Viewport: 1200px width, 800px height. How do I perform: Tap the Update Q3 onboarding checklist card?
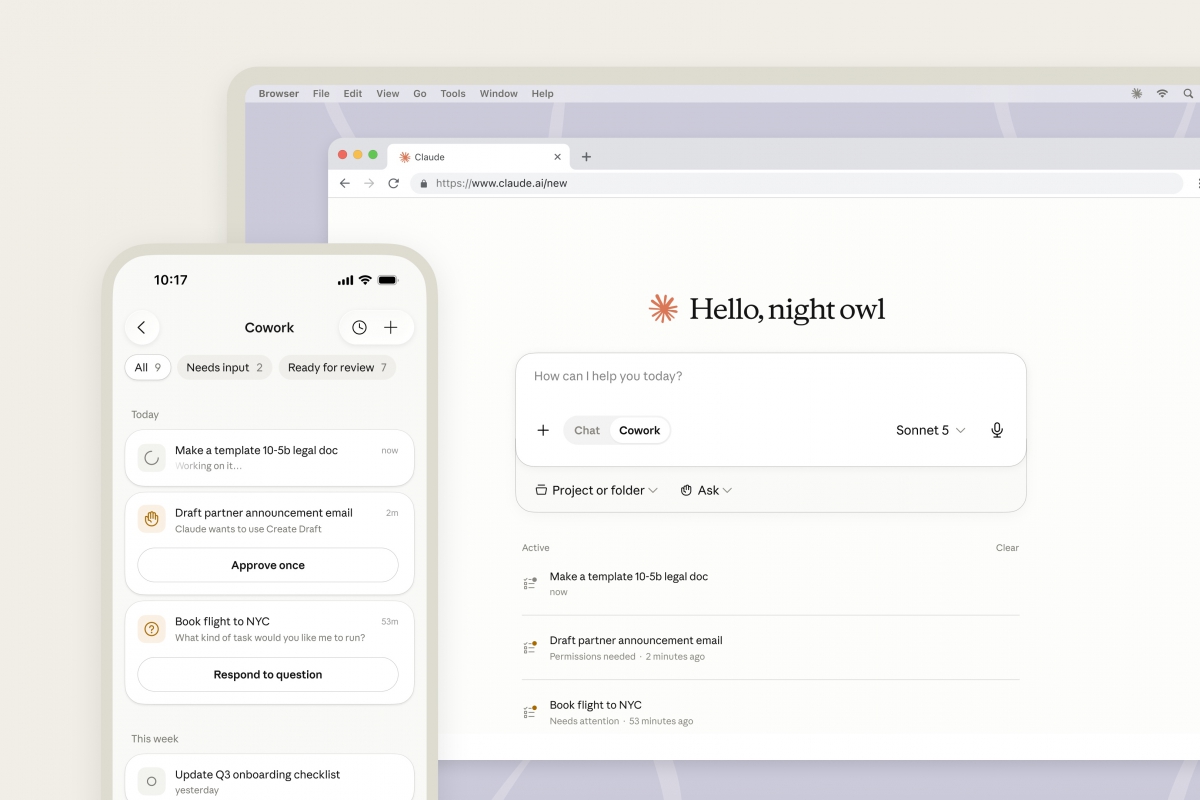pyautogui.click(x=270, y=777)
